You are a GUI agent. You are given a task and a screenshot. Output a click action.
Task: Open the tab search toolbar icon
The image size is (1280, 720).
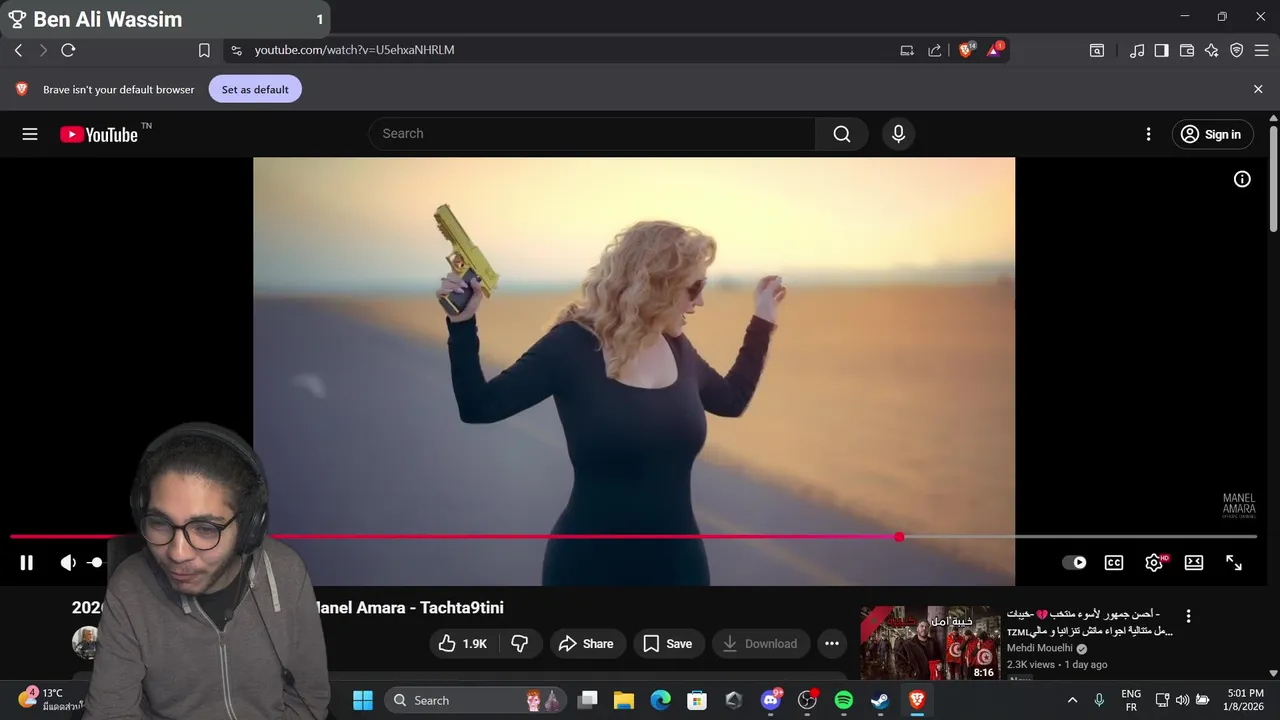tap(1097, 50)
